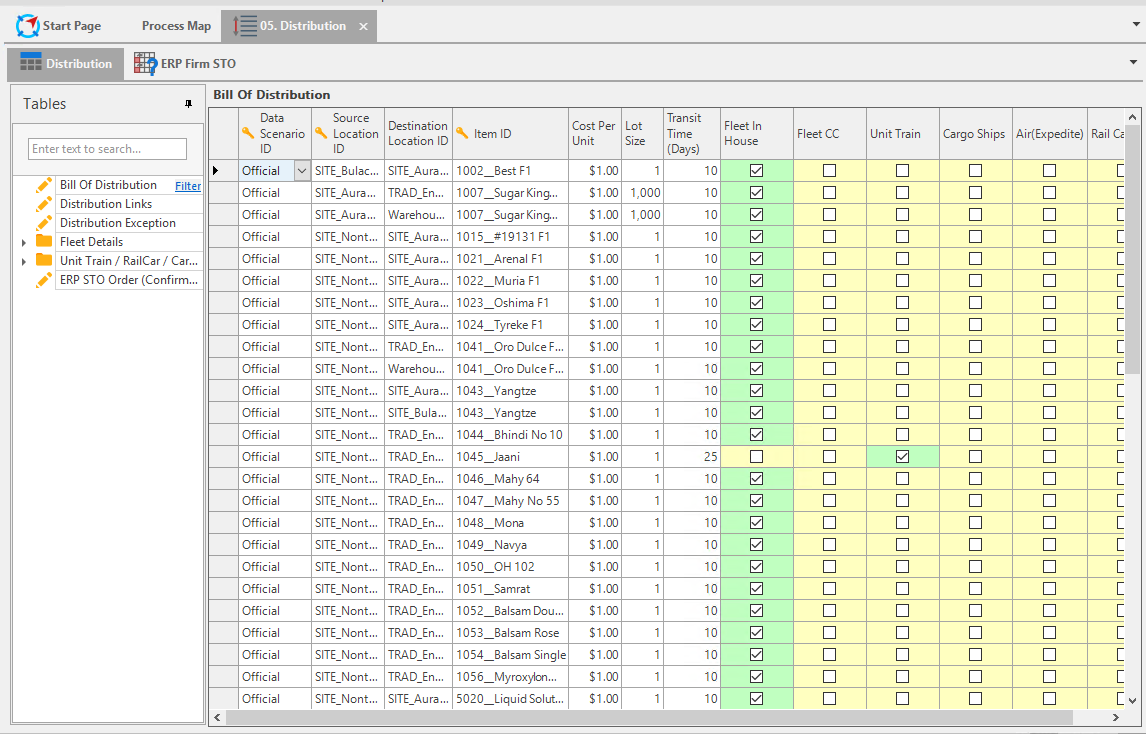Click the Tables search text field
The width and height of the screenshot is (1146, 734).
(x=107, y=148)
